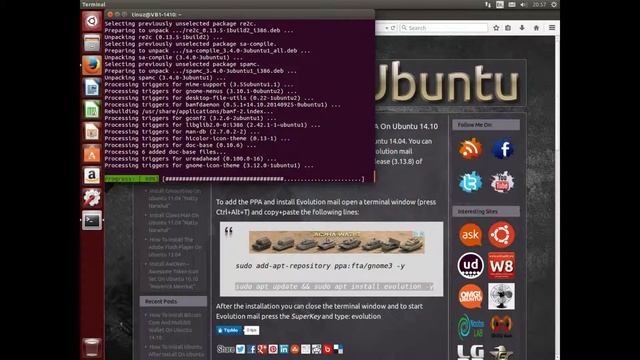
Task: Open the Files manager in the dock
Action: (92, 43)
